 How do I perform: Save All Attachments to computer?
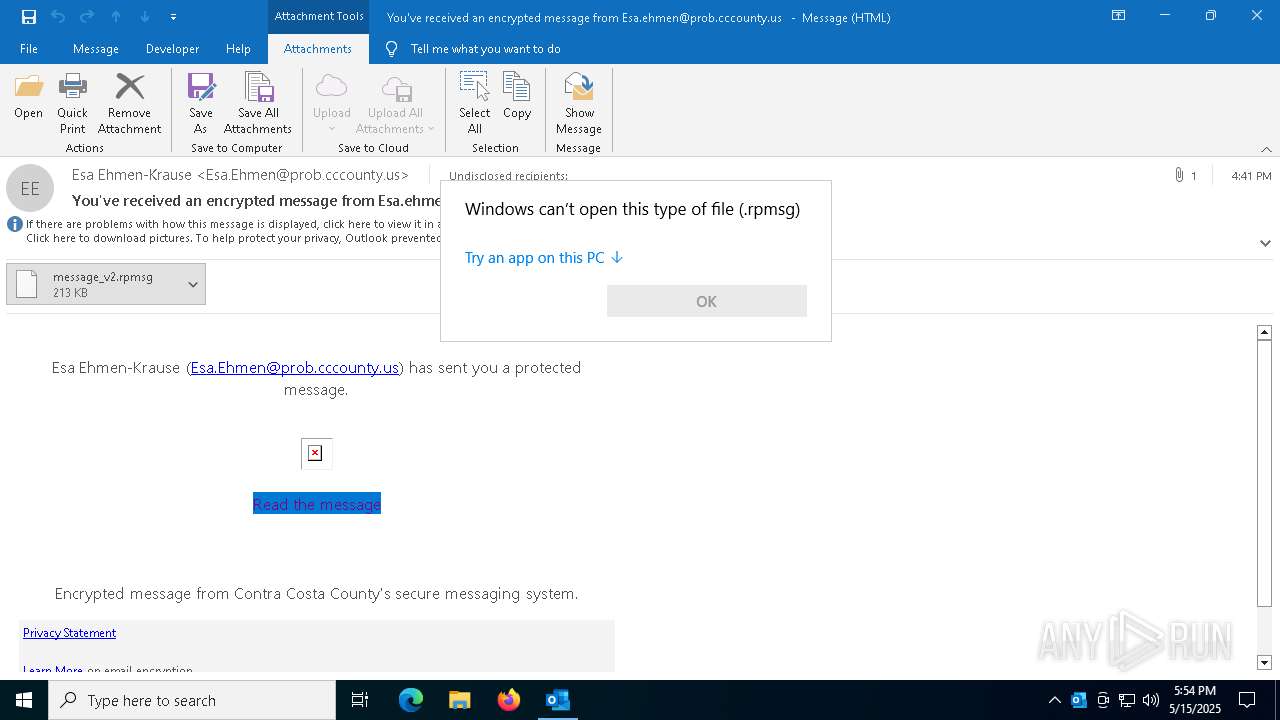click(x=258, y=104)
